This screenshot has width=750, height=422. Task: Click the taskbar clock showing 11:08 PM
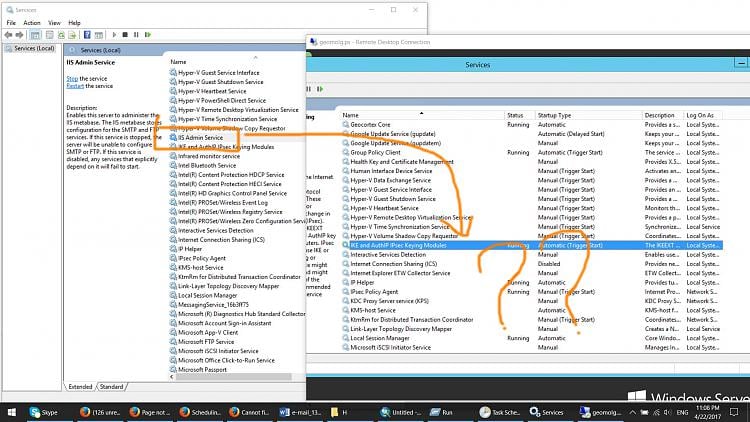pos(707,412)
